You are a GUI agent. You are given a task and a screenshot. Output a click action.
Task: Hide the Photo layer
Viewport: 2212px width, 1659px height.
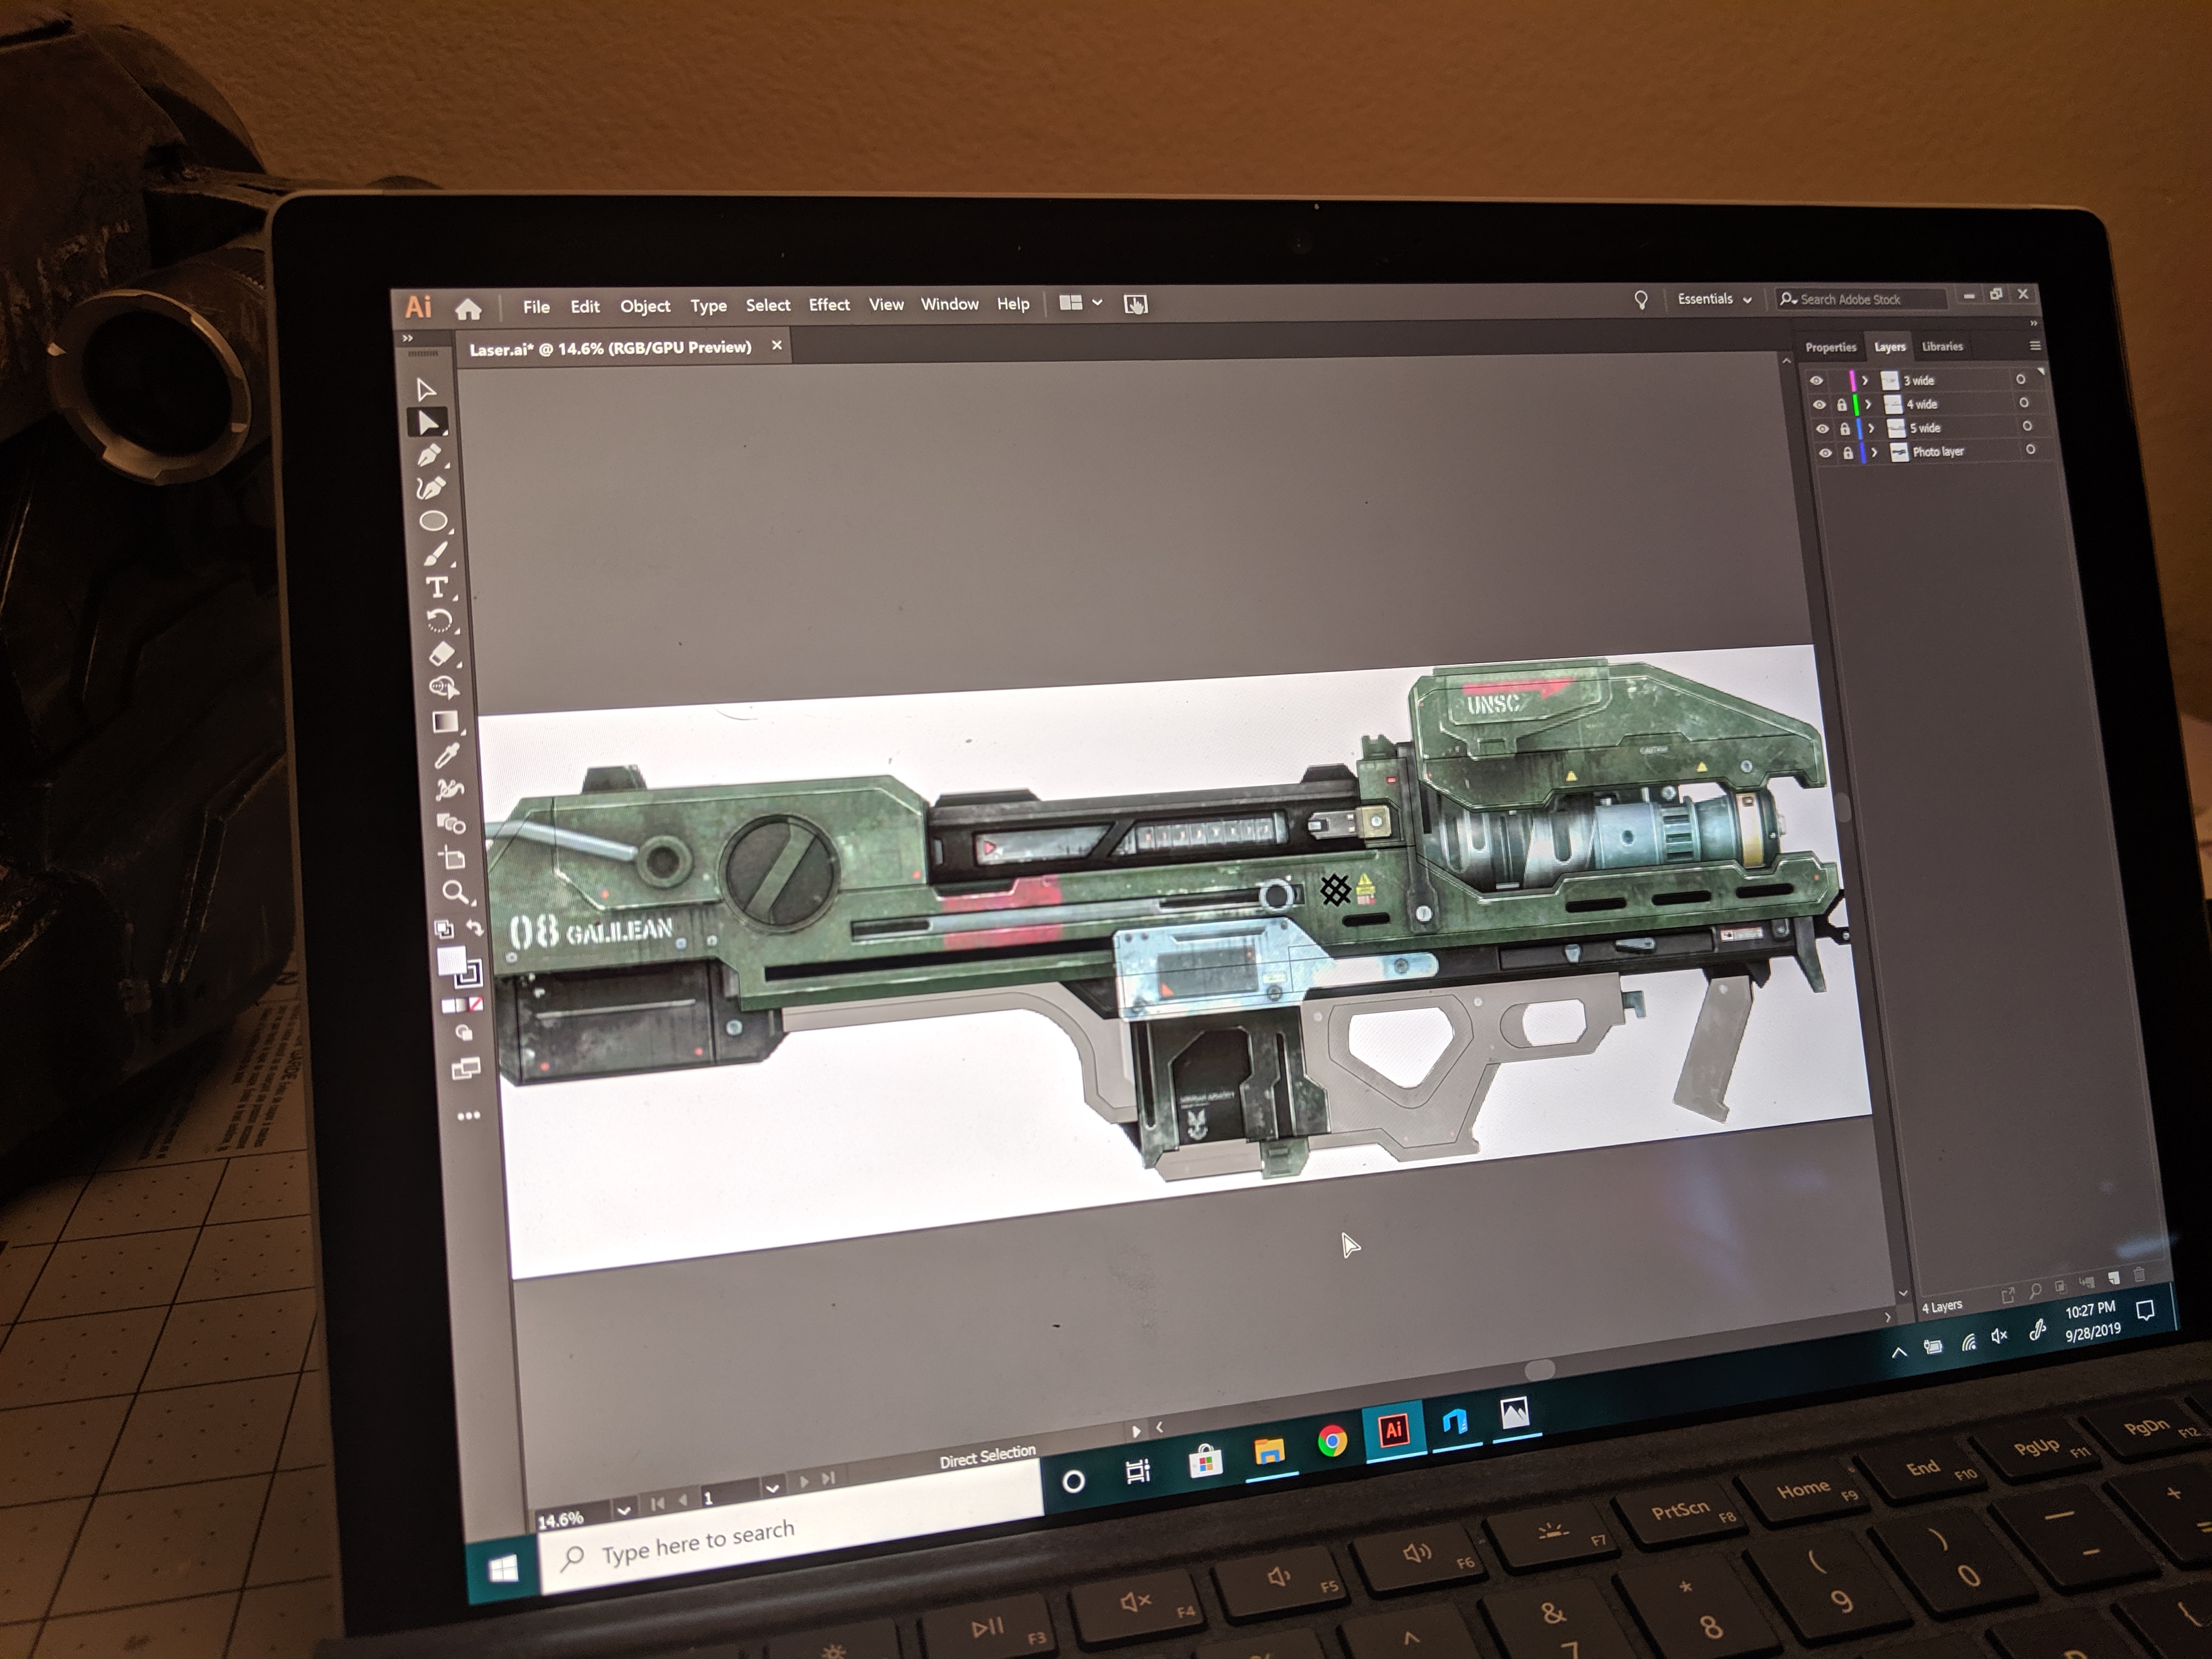pyautogui.click(x=1825, y=452)
